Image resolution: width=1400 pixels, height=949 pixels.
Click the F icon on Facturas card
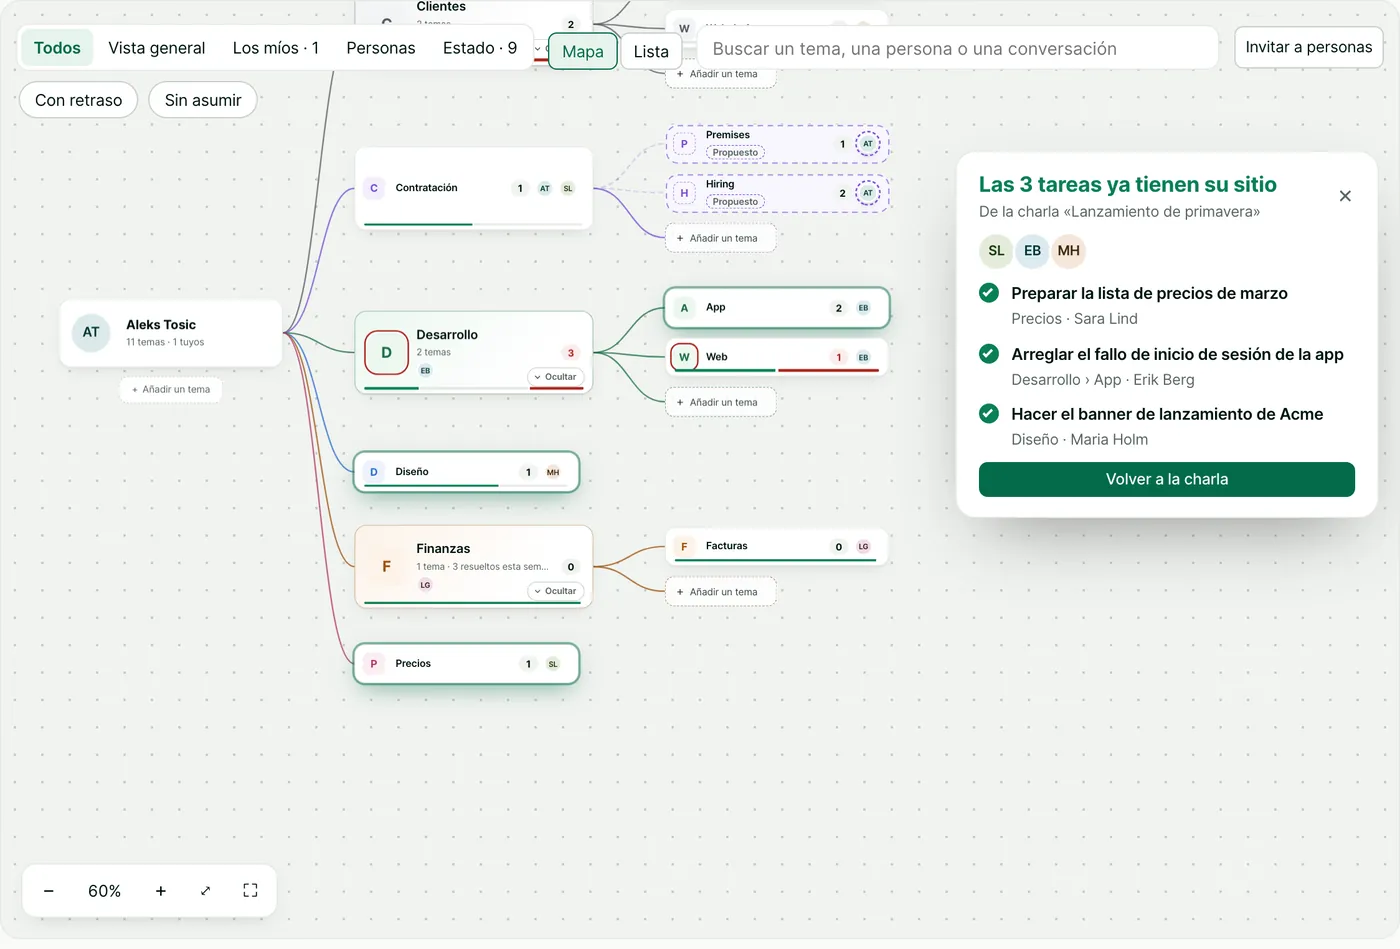[684, 547]
